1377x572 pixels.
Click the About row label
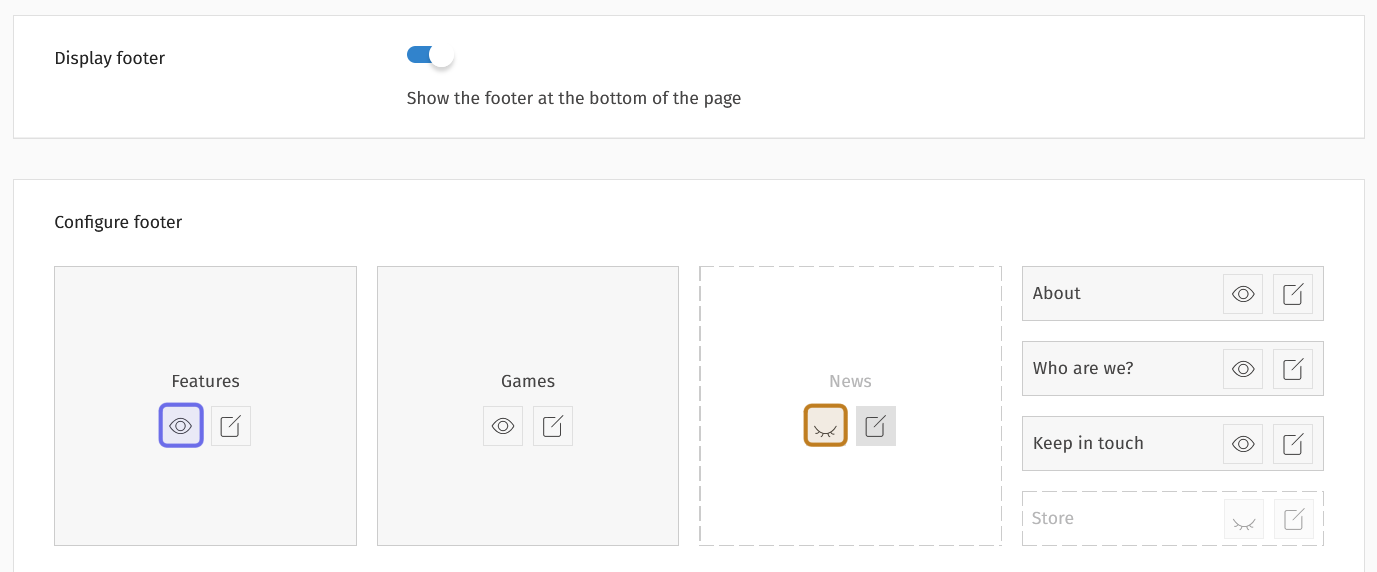click(x=1057, y=294)
